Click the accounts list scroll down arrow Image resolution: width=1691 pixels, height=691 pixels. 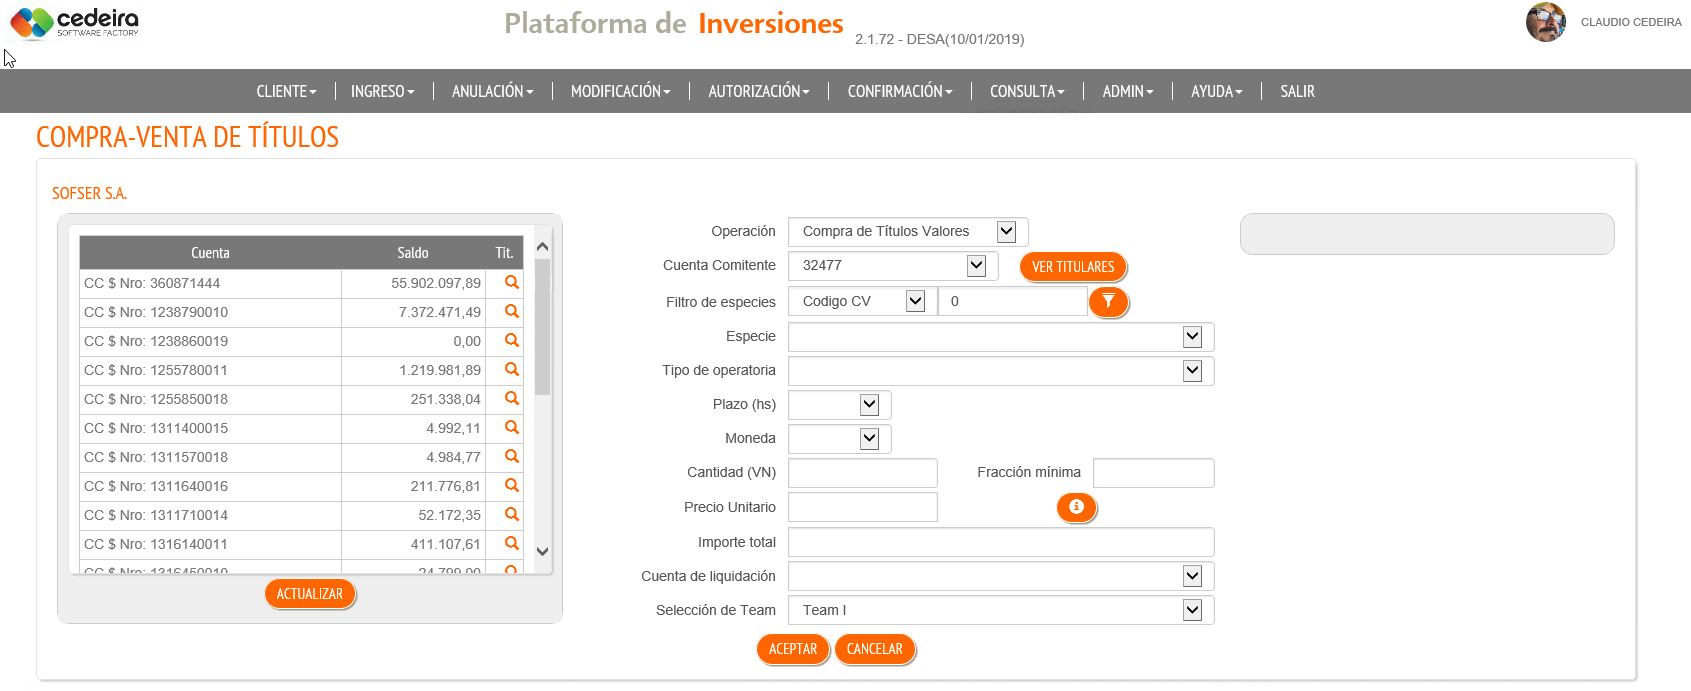click(x=543, y=551)
